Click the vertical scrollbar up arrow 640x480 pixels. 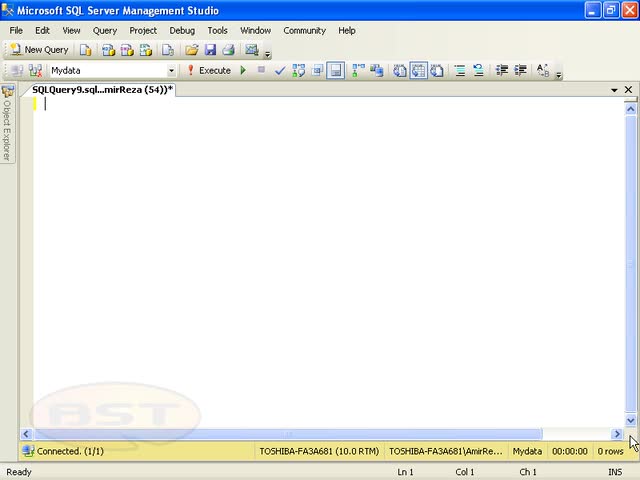point(631,109)
